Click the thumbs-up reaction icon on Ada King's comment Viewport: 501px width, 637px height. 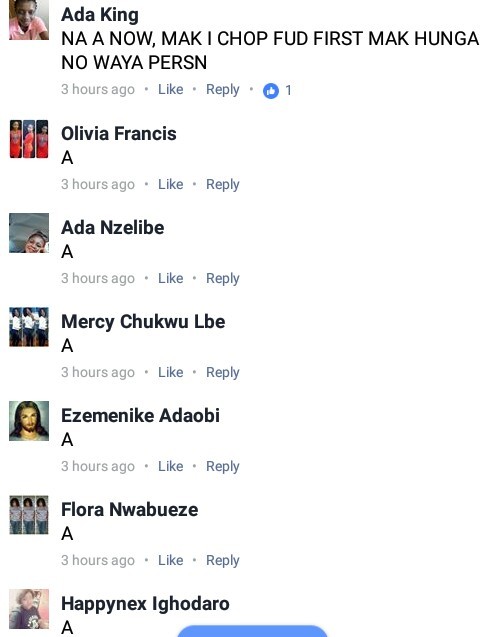pyautogui.click(x=271, y=91)
